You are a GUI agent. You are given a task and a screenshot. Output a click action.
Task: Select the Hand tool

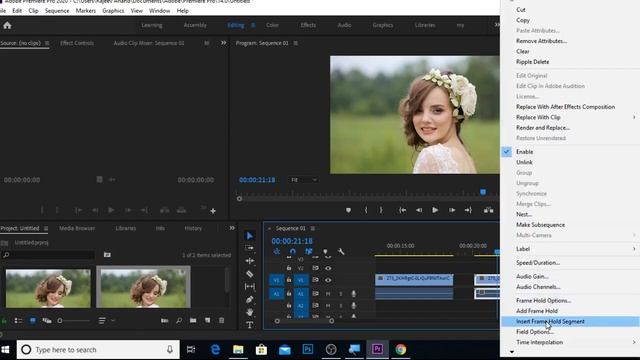(x=249, y=312)
